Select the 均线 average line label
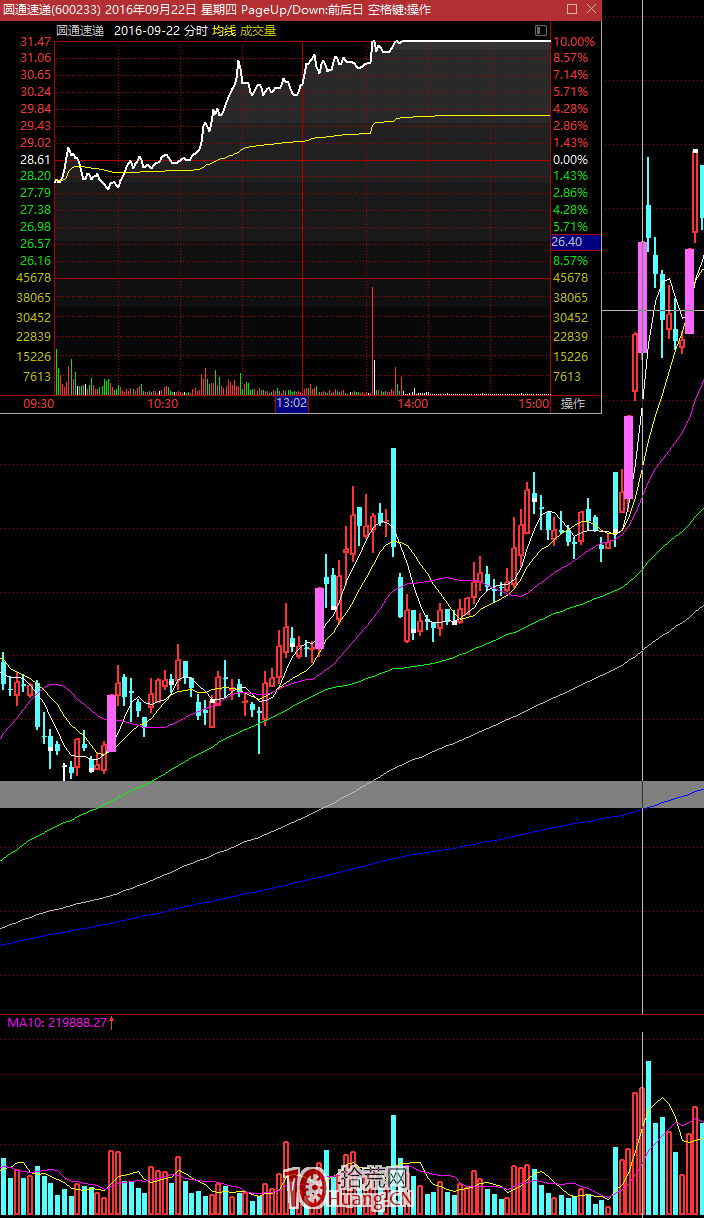The height and width of the screenshot is (1218, 704). point(224,31)
